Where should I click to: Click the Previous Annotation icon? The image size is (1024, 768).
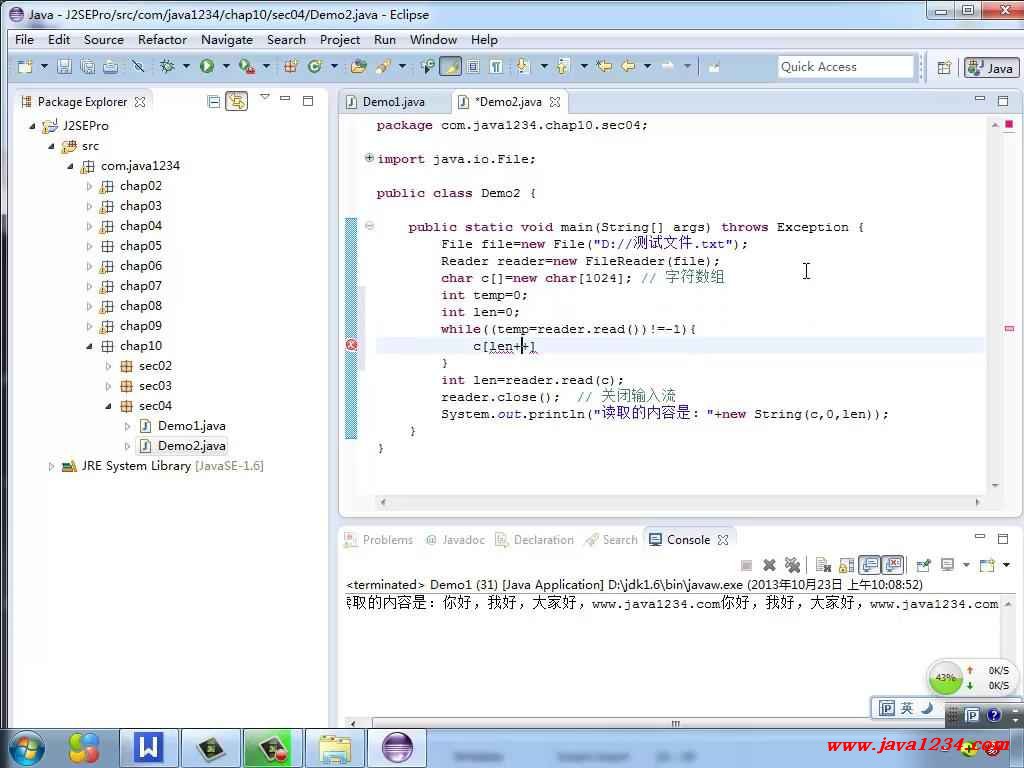tap(563, 66)
